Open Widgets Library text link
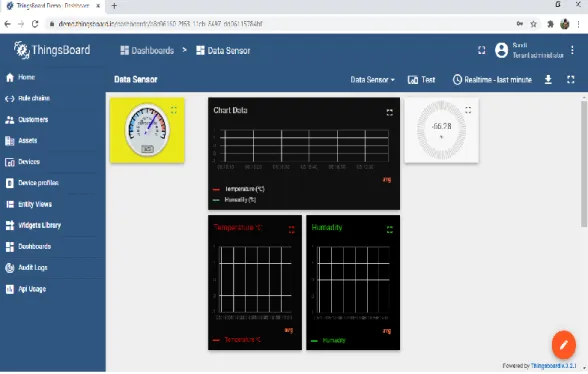The height and width of the screenshot is (374, 588). coord(39,225)
